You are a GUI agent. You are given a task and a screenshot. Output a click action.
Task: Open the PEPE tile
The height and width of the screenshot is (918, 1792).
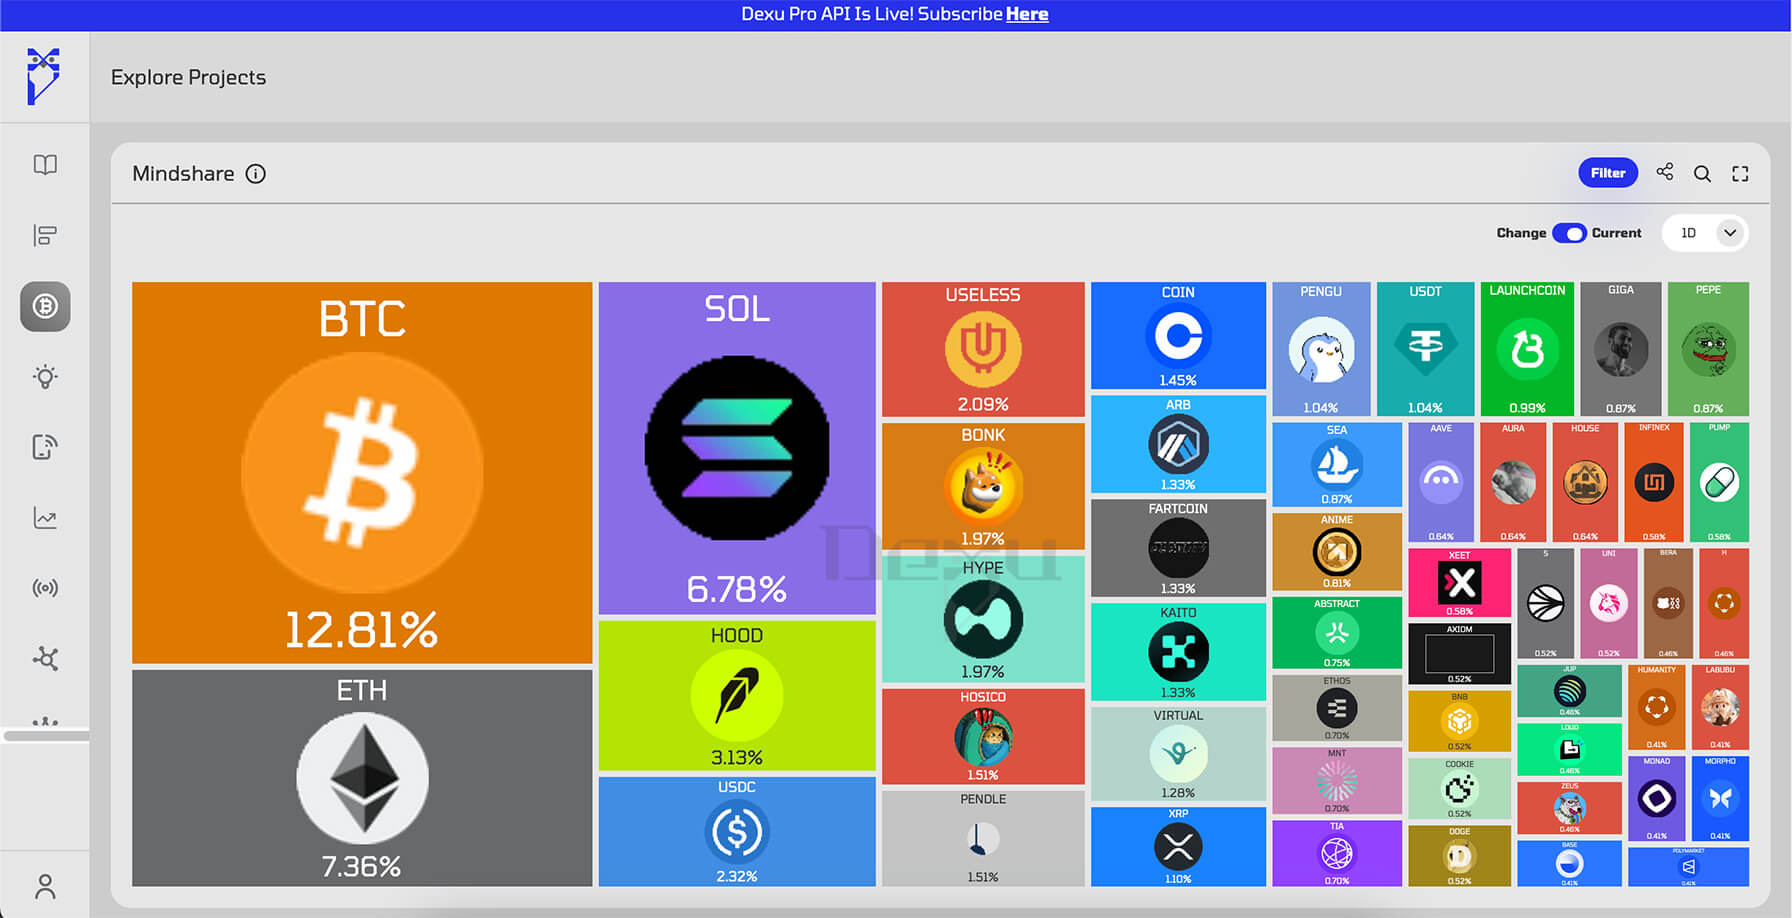tap(1708, 349)
